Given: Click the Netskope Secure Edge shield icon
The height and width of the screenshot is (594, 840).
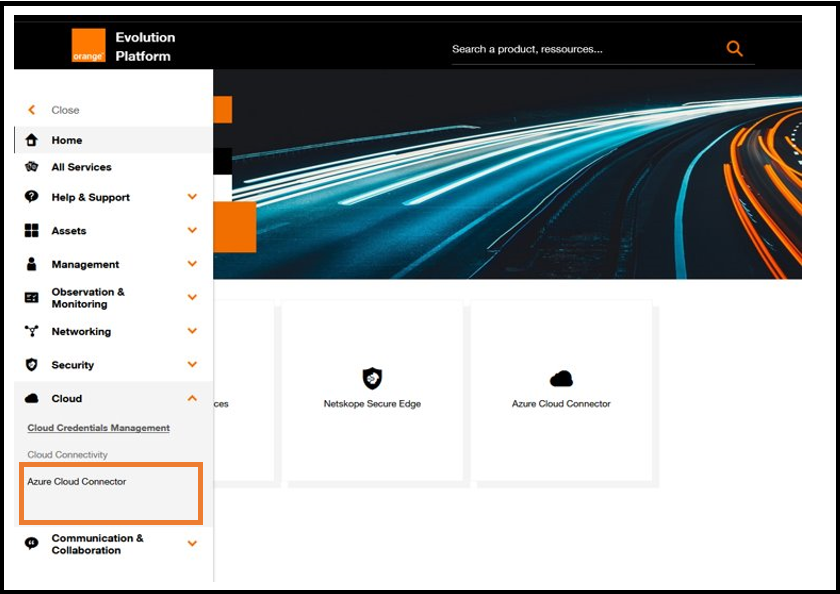Looking at the screenshot, I should (372, 379).
